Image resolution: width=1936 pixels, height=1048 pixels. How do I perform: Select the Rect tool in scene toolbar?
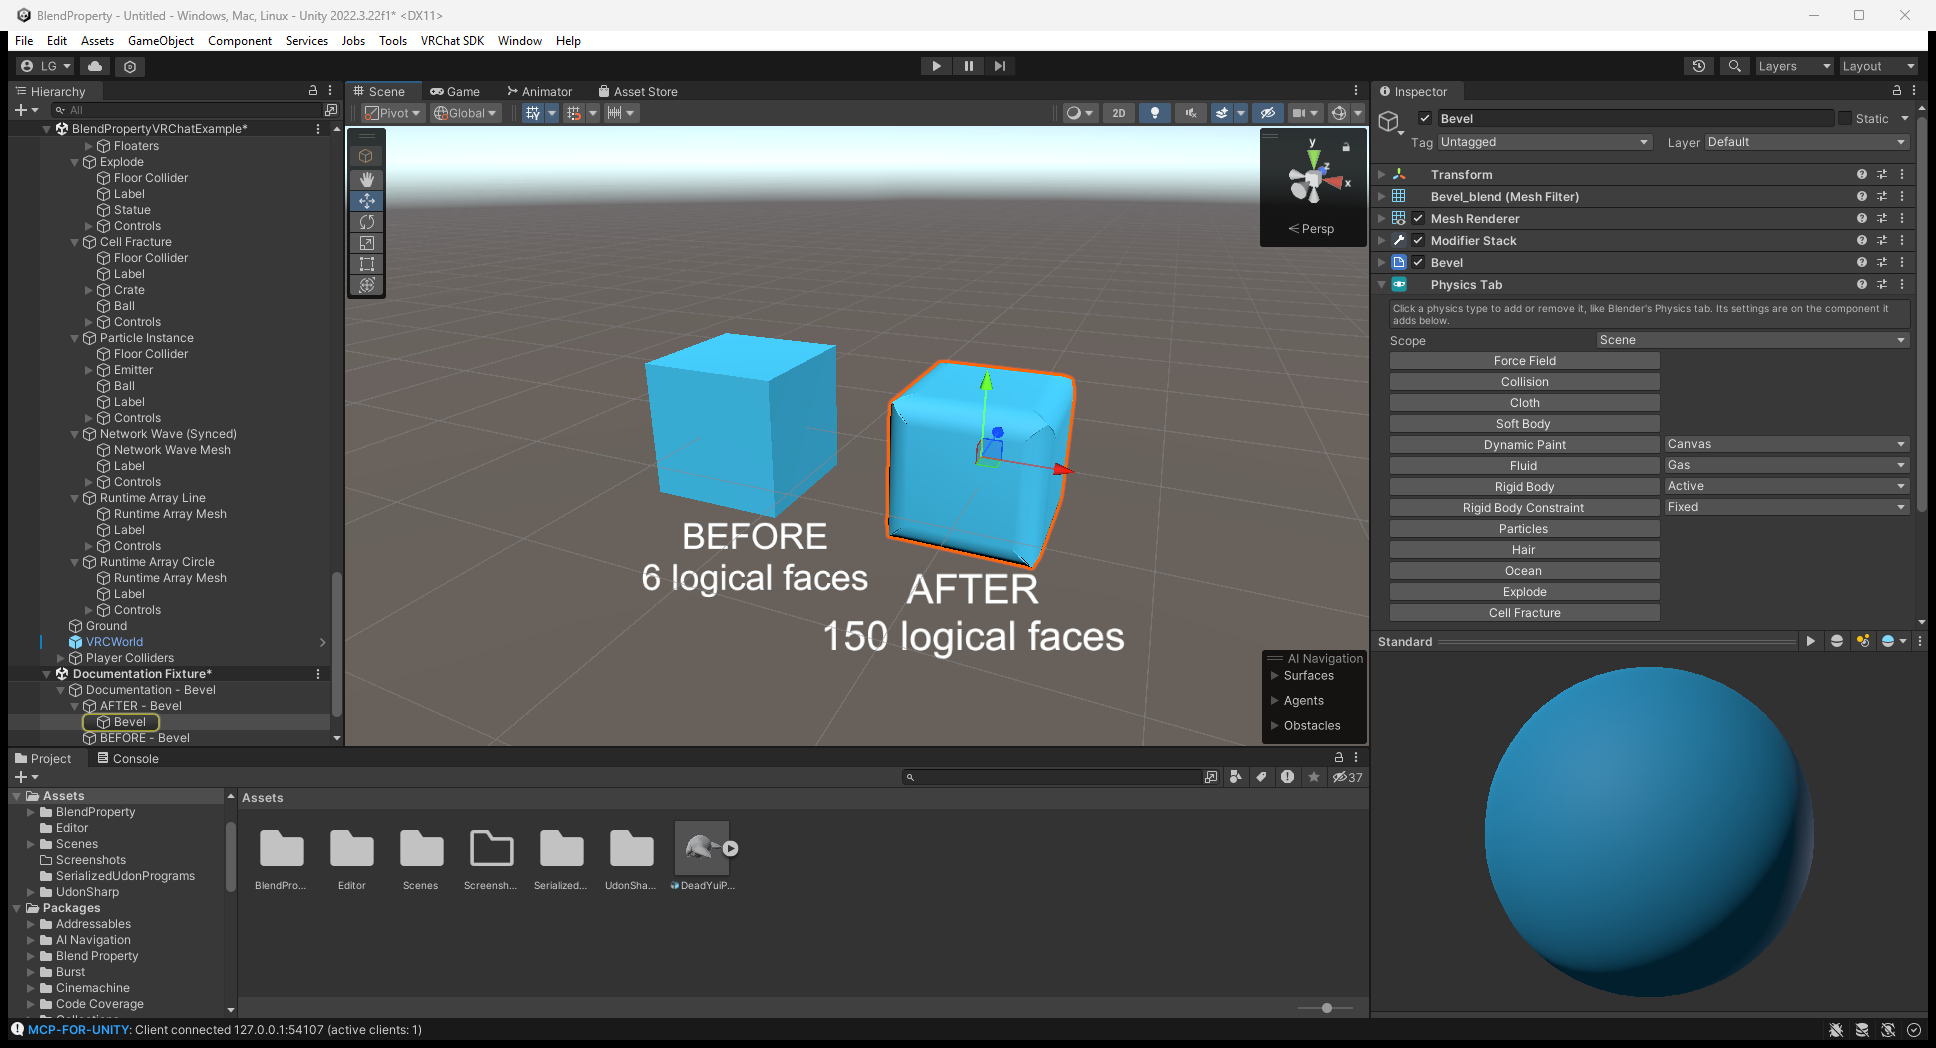[367, 263]
